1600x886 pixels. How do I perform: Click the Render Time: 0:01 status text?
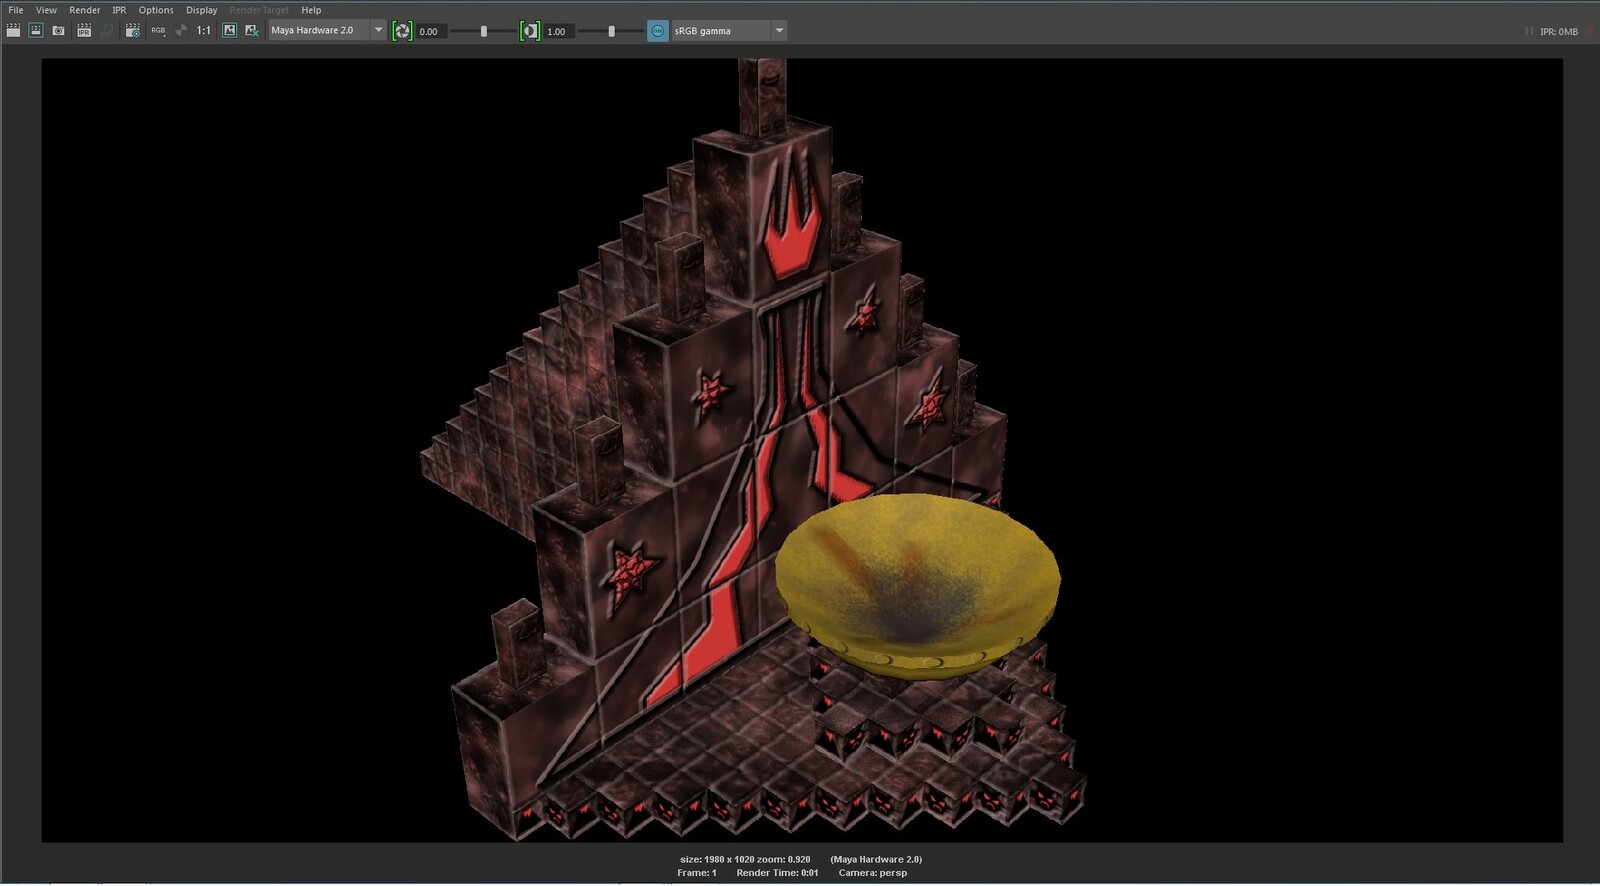[x=777, y=873]
